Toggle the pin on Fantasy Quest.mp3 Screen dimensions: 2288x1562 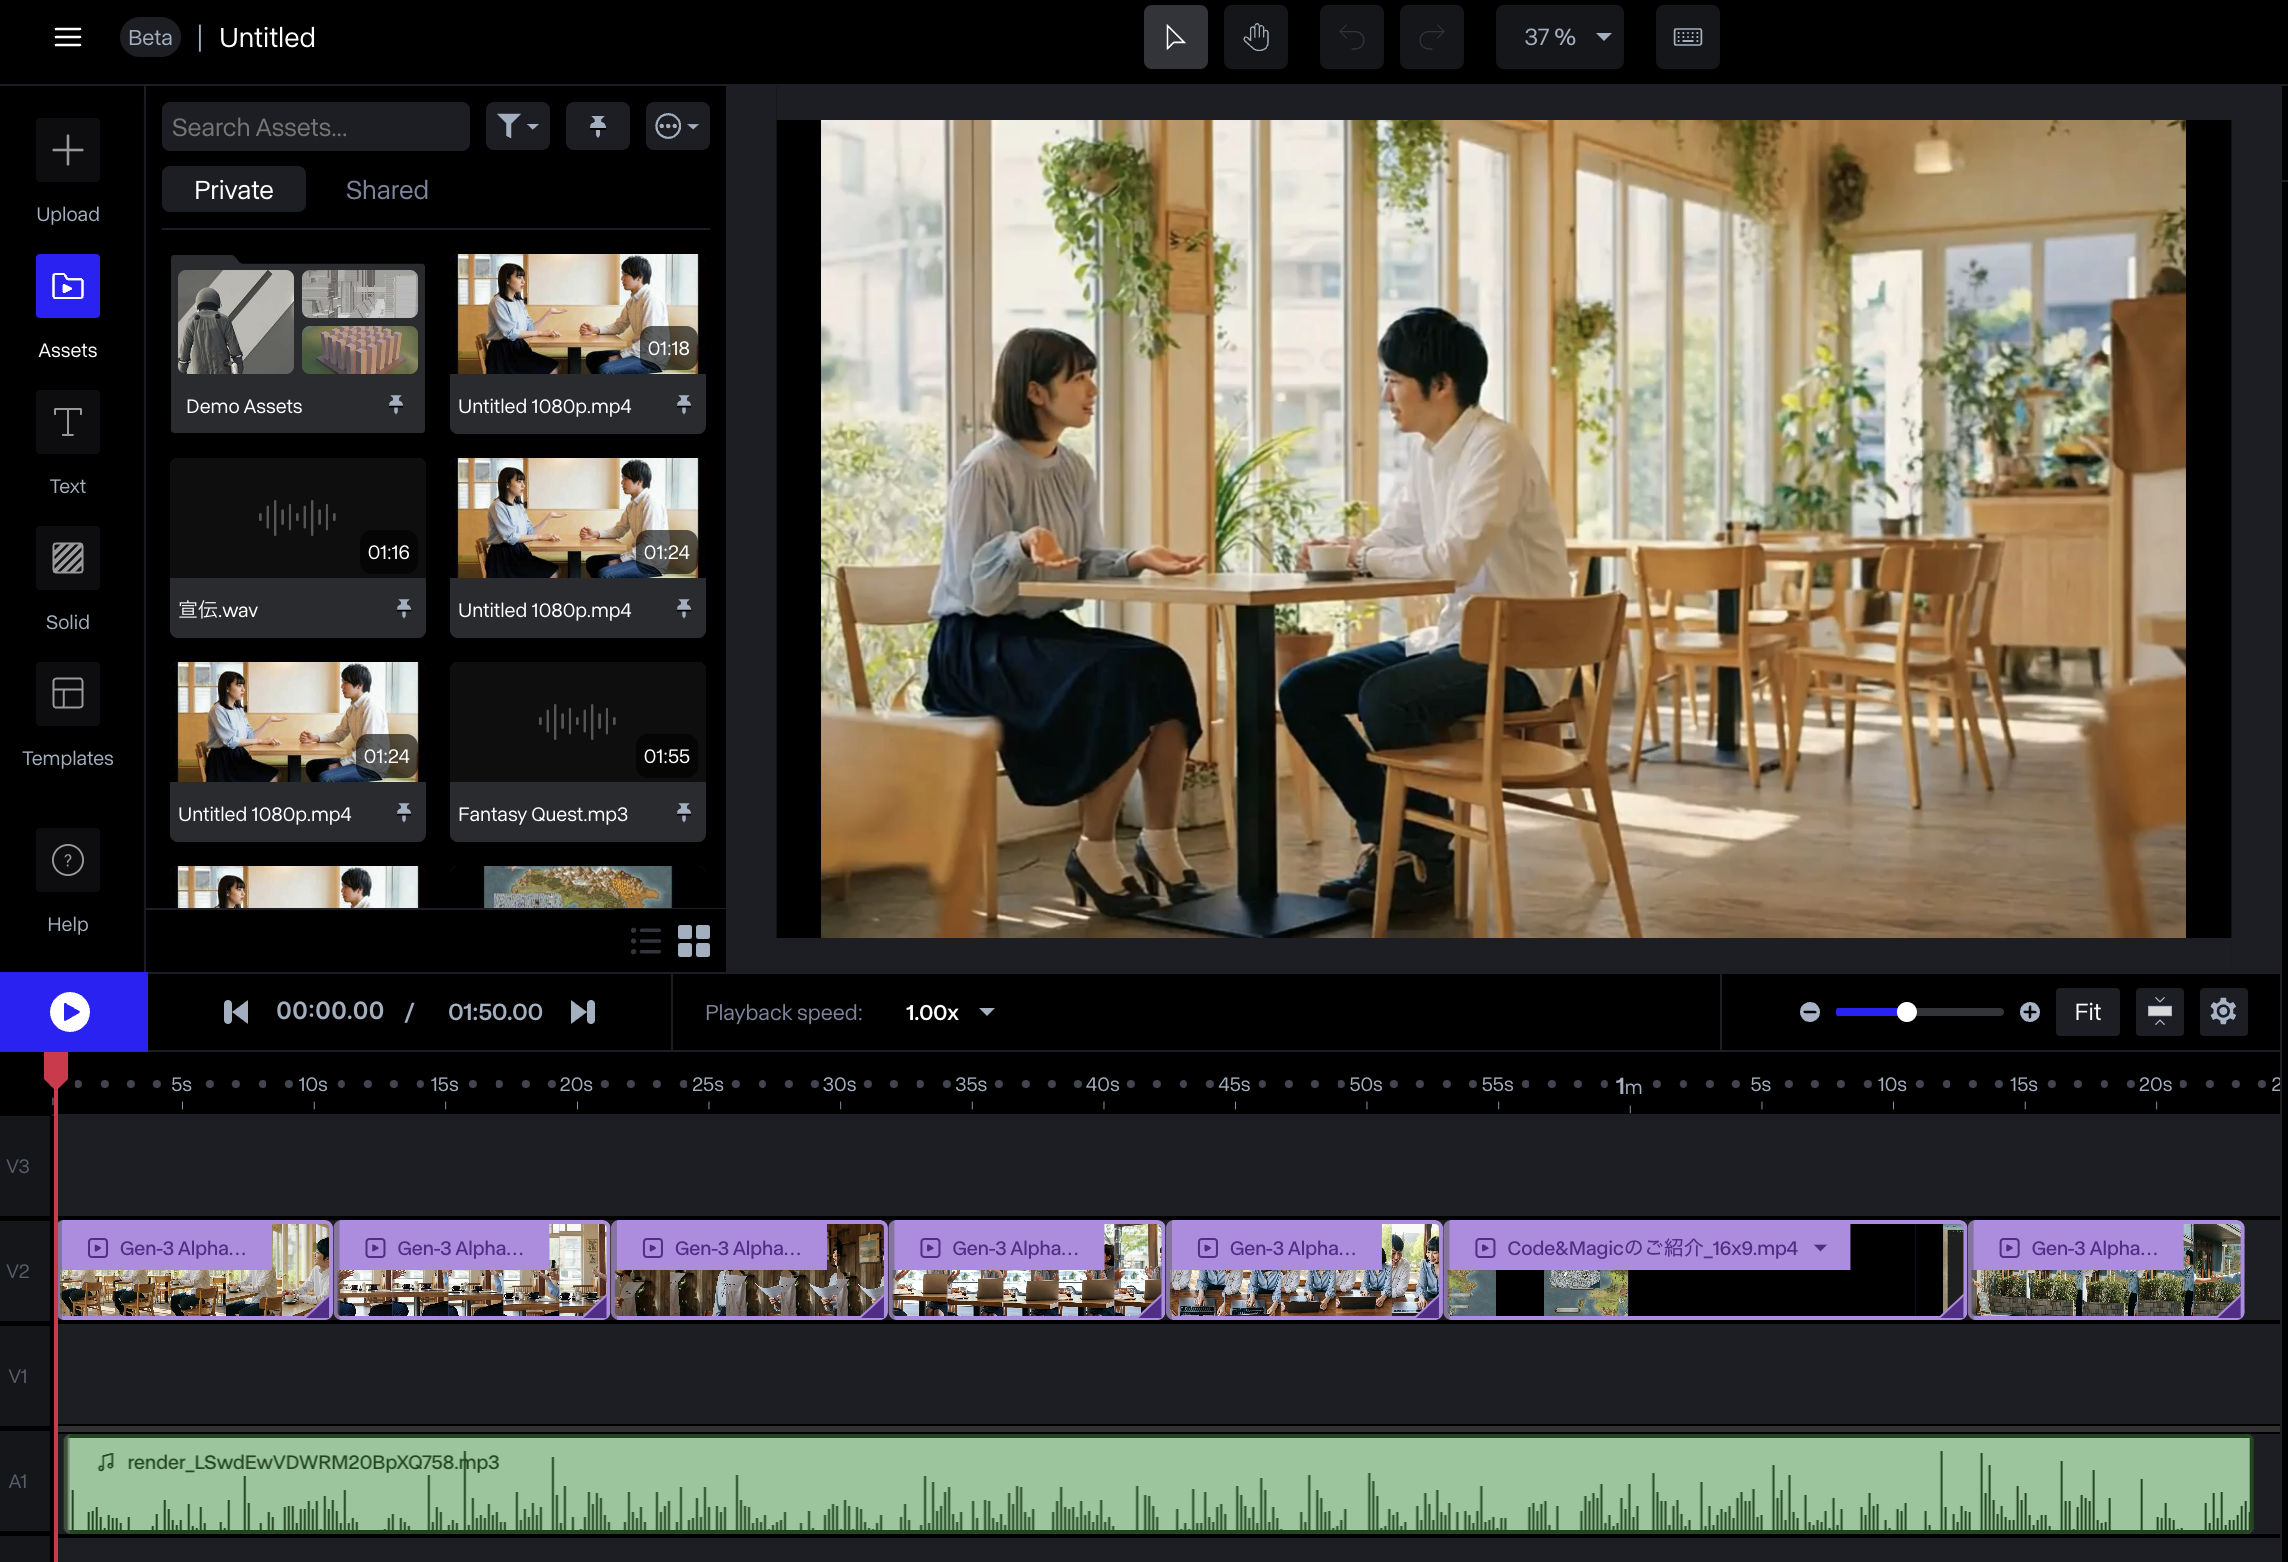click(684, 813)
